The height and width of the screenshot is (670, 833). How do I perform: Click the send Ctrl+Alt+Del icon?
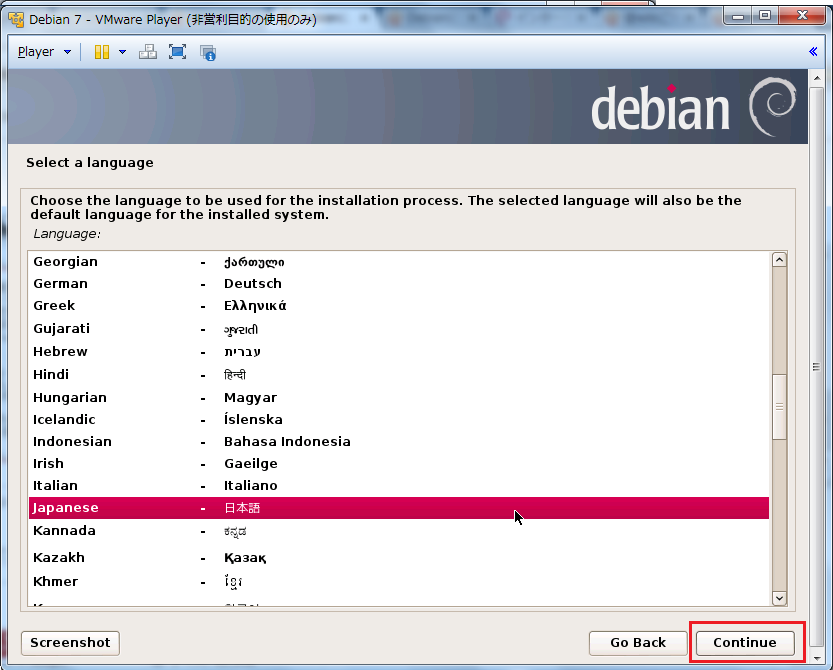[148, 52]
